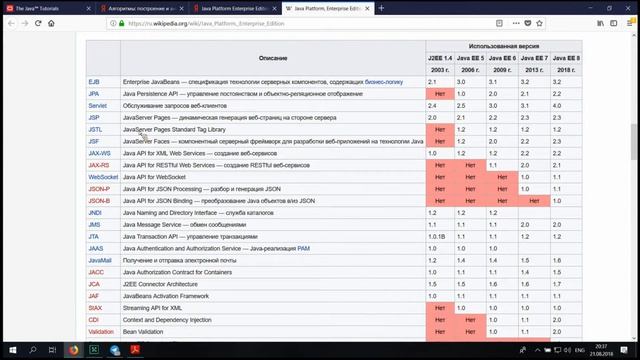640x360 pixels.
Task: Click the J2EE 1.4 column header
Action: [x=440, y=58]
